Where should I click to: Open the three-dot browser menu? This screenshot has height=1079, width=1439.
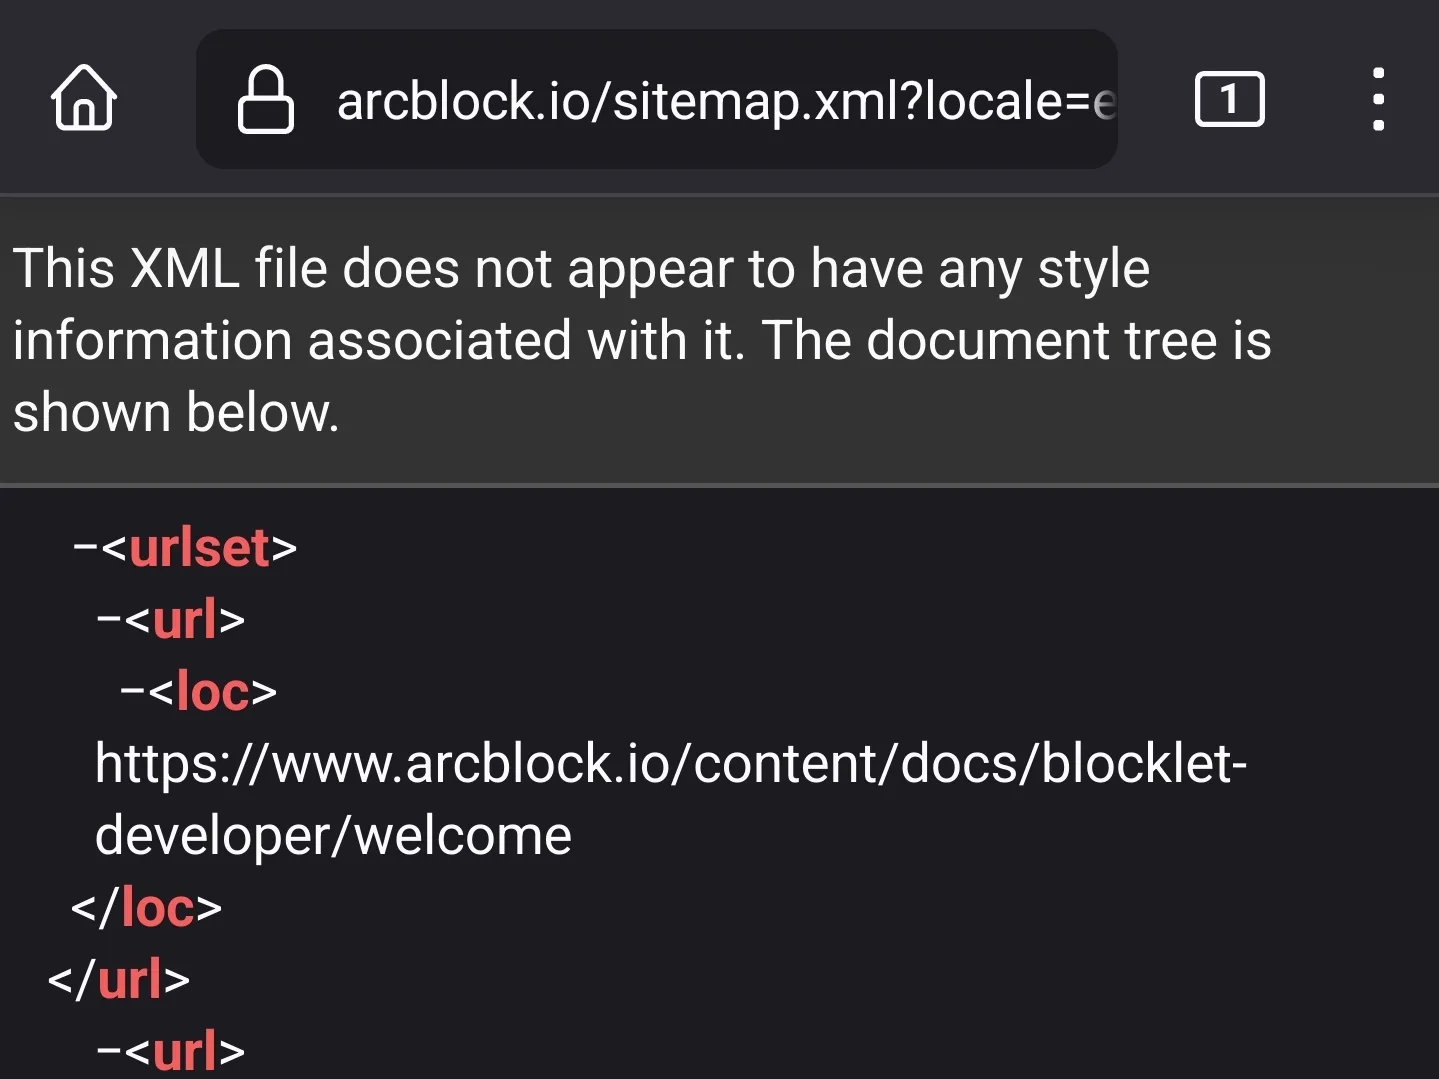pyautogui.click(x=1378, y=99)
